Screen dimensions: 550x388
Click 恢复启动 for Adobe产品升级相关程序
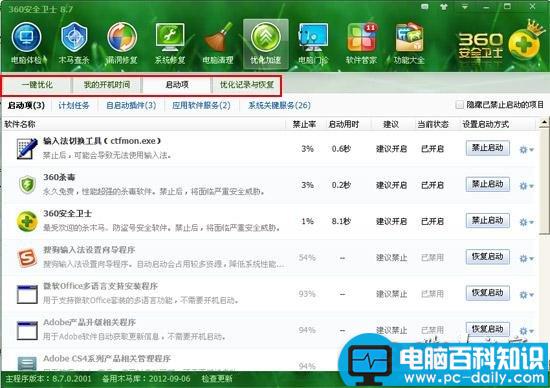click(488, 329)
